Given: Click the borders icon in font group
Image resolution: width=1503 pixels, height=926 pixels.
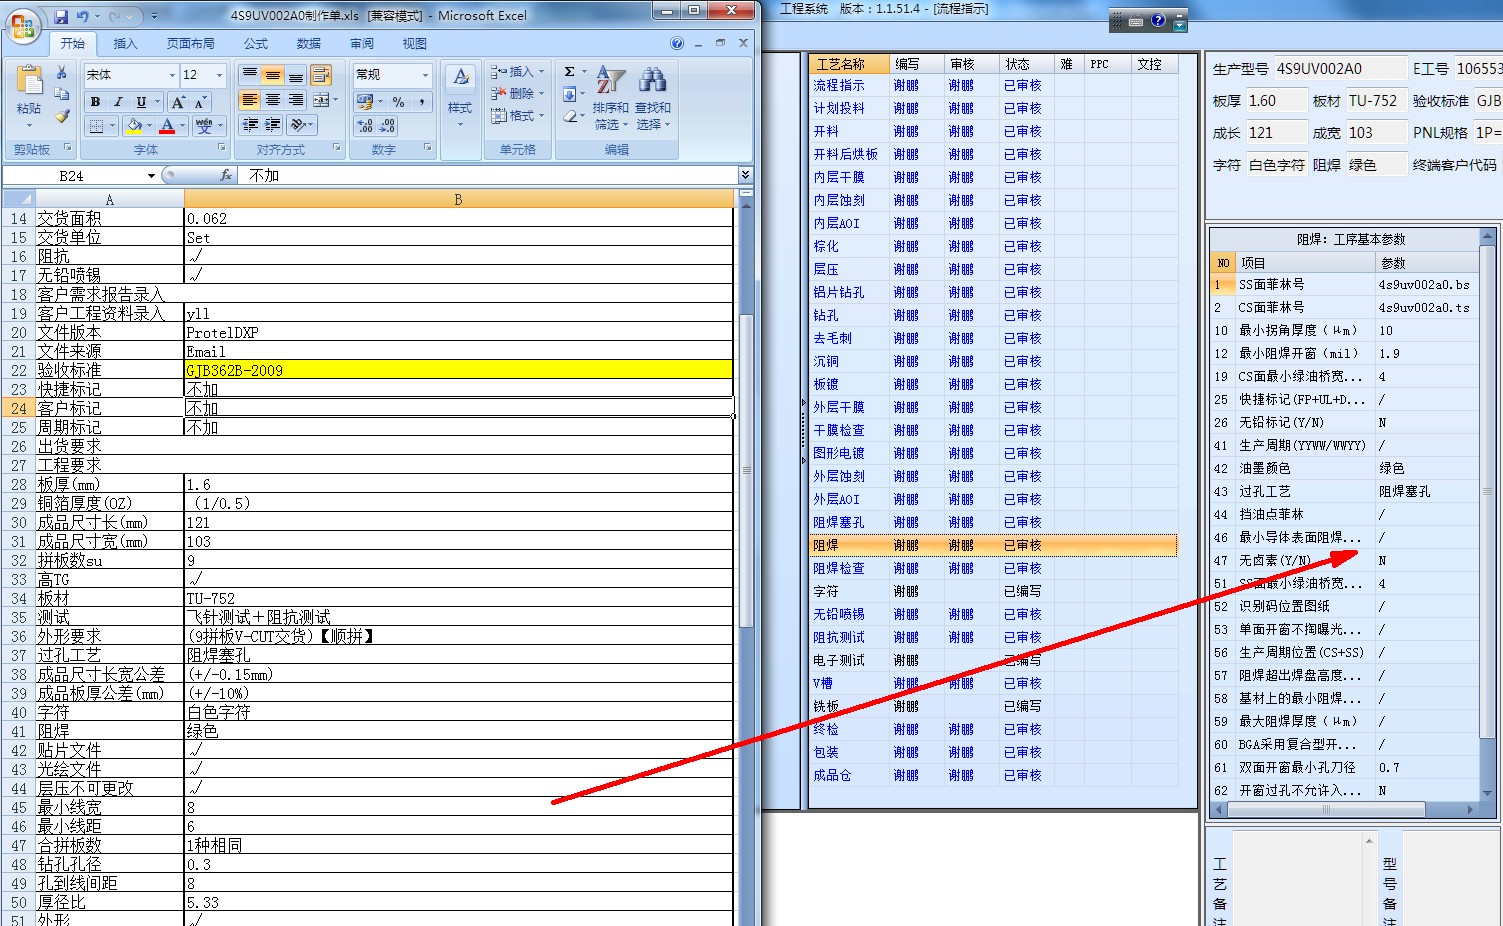Looking at the screenshot, I should pos(96,126).
